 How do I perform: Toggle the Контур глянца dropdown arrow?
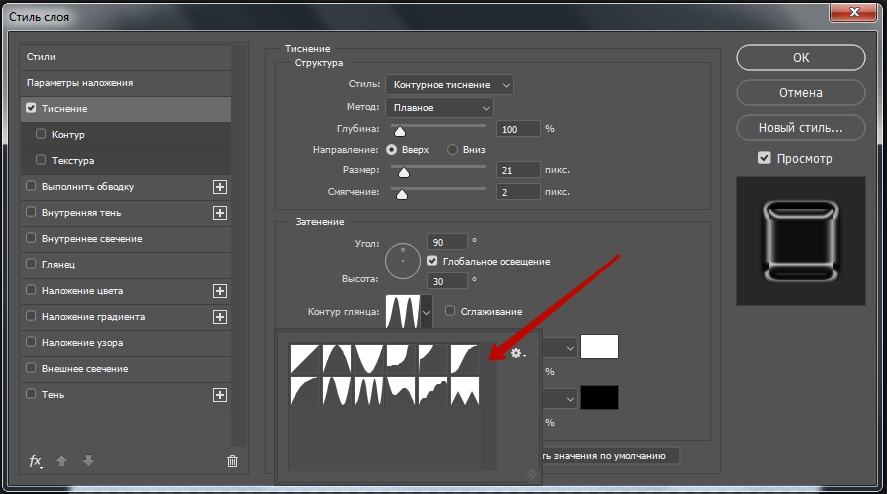coord(427,312)
